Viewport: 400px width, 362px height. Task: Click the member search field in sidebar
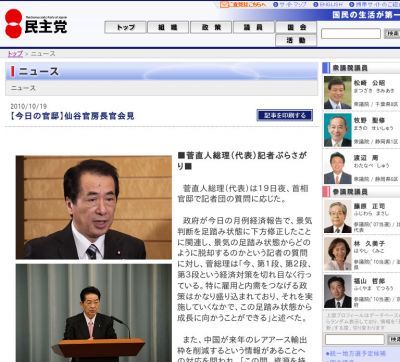pyautogui.click(x=355, y=339)
